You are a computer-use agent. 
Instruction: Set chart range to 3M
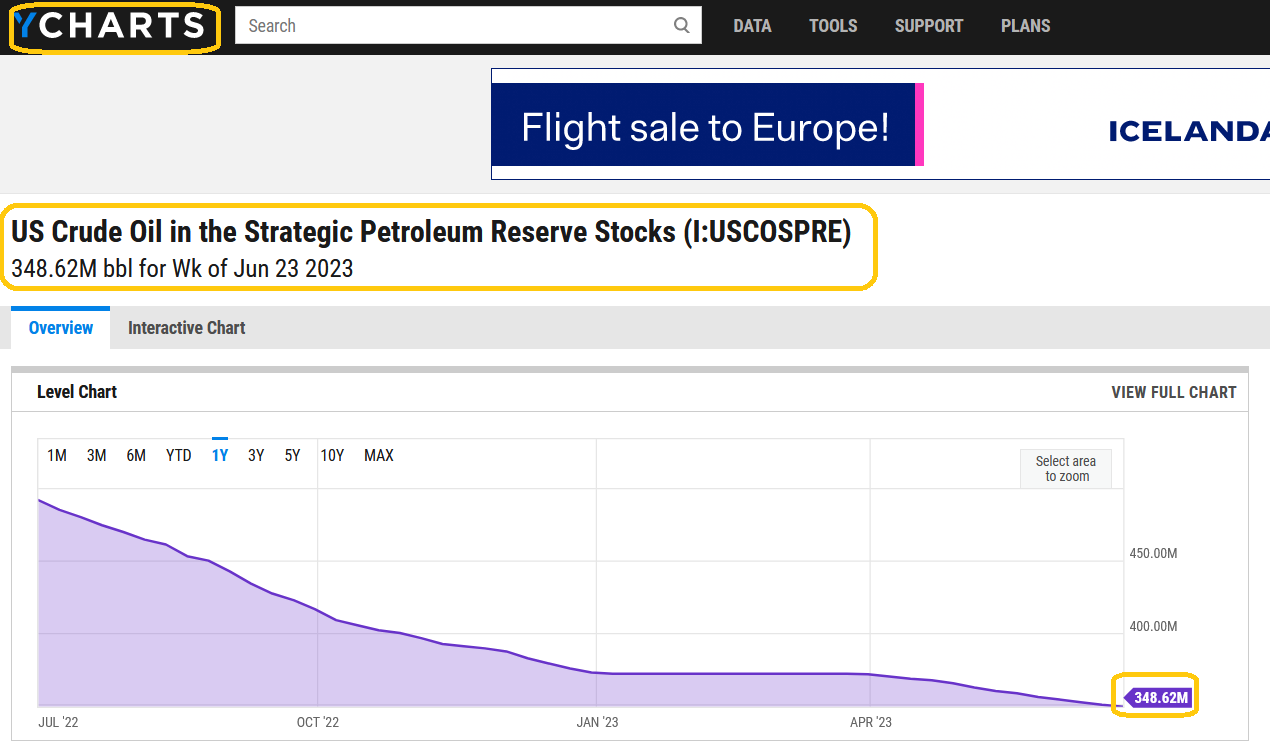96,456
